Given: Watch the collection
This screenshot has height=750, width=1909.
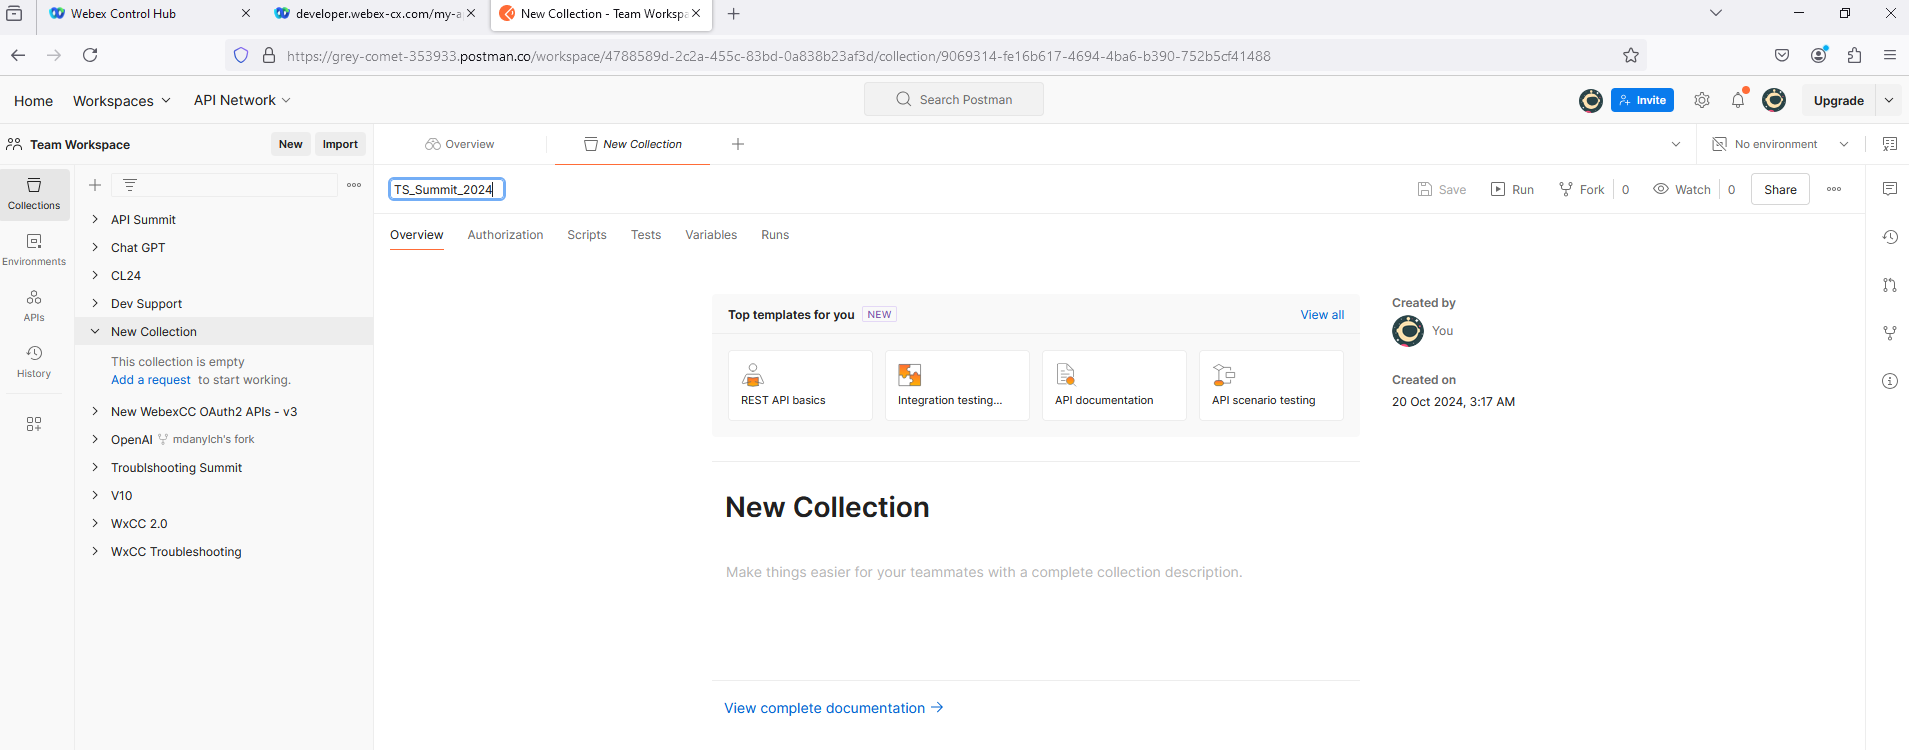Looking at the screenshot, I should coord(1681,189).
